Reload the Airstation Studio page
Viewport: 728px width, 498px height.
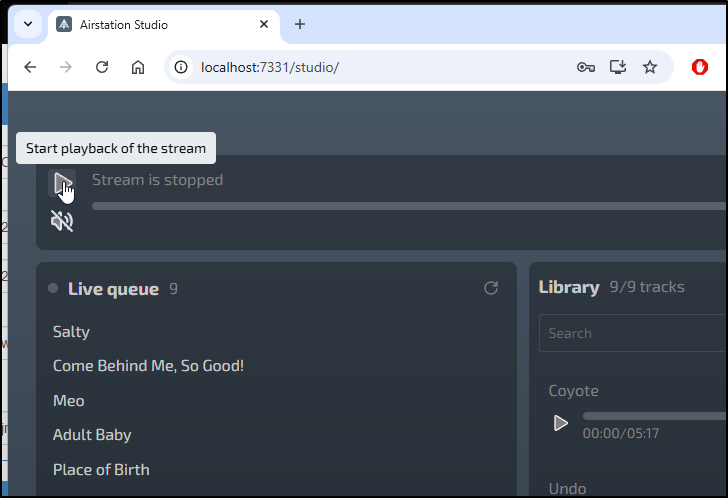point(102,67)
